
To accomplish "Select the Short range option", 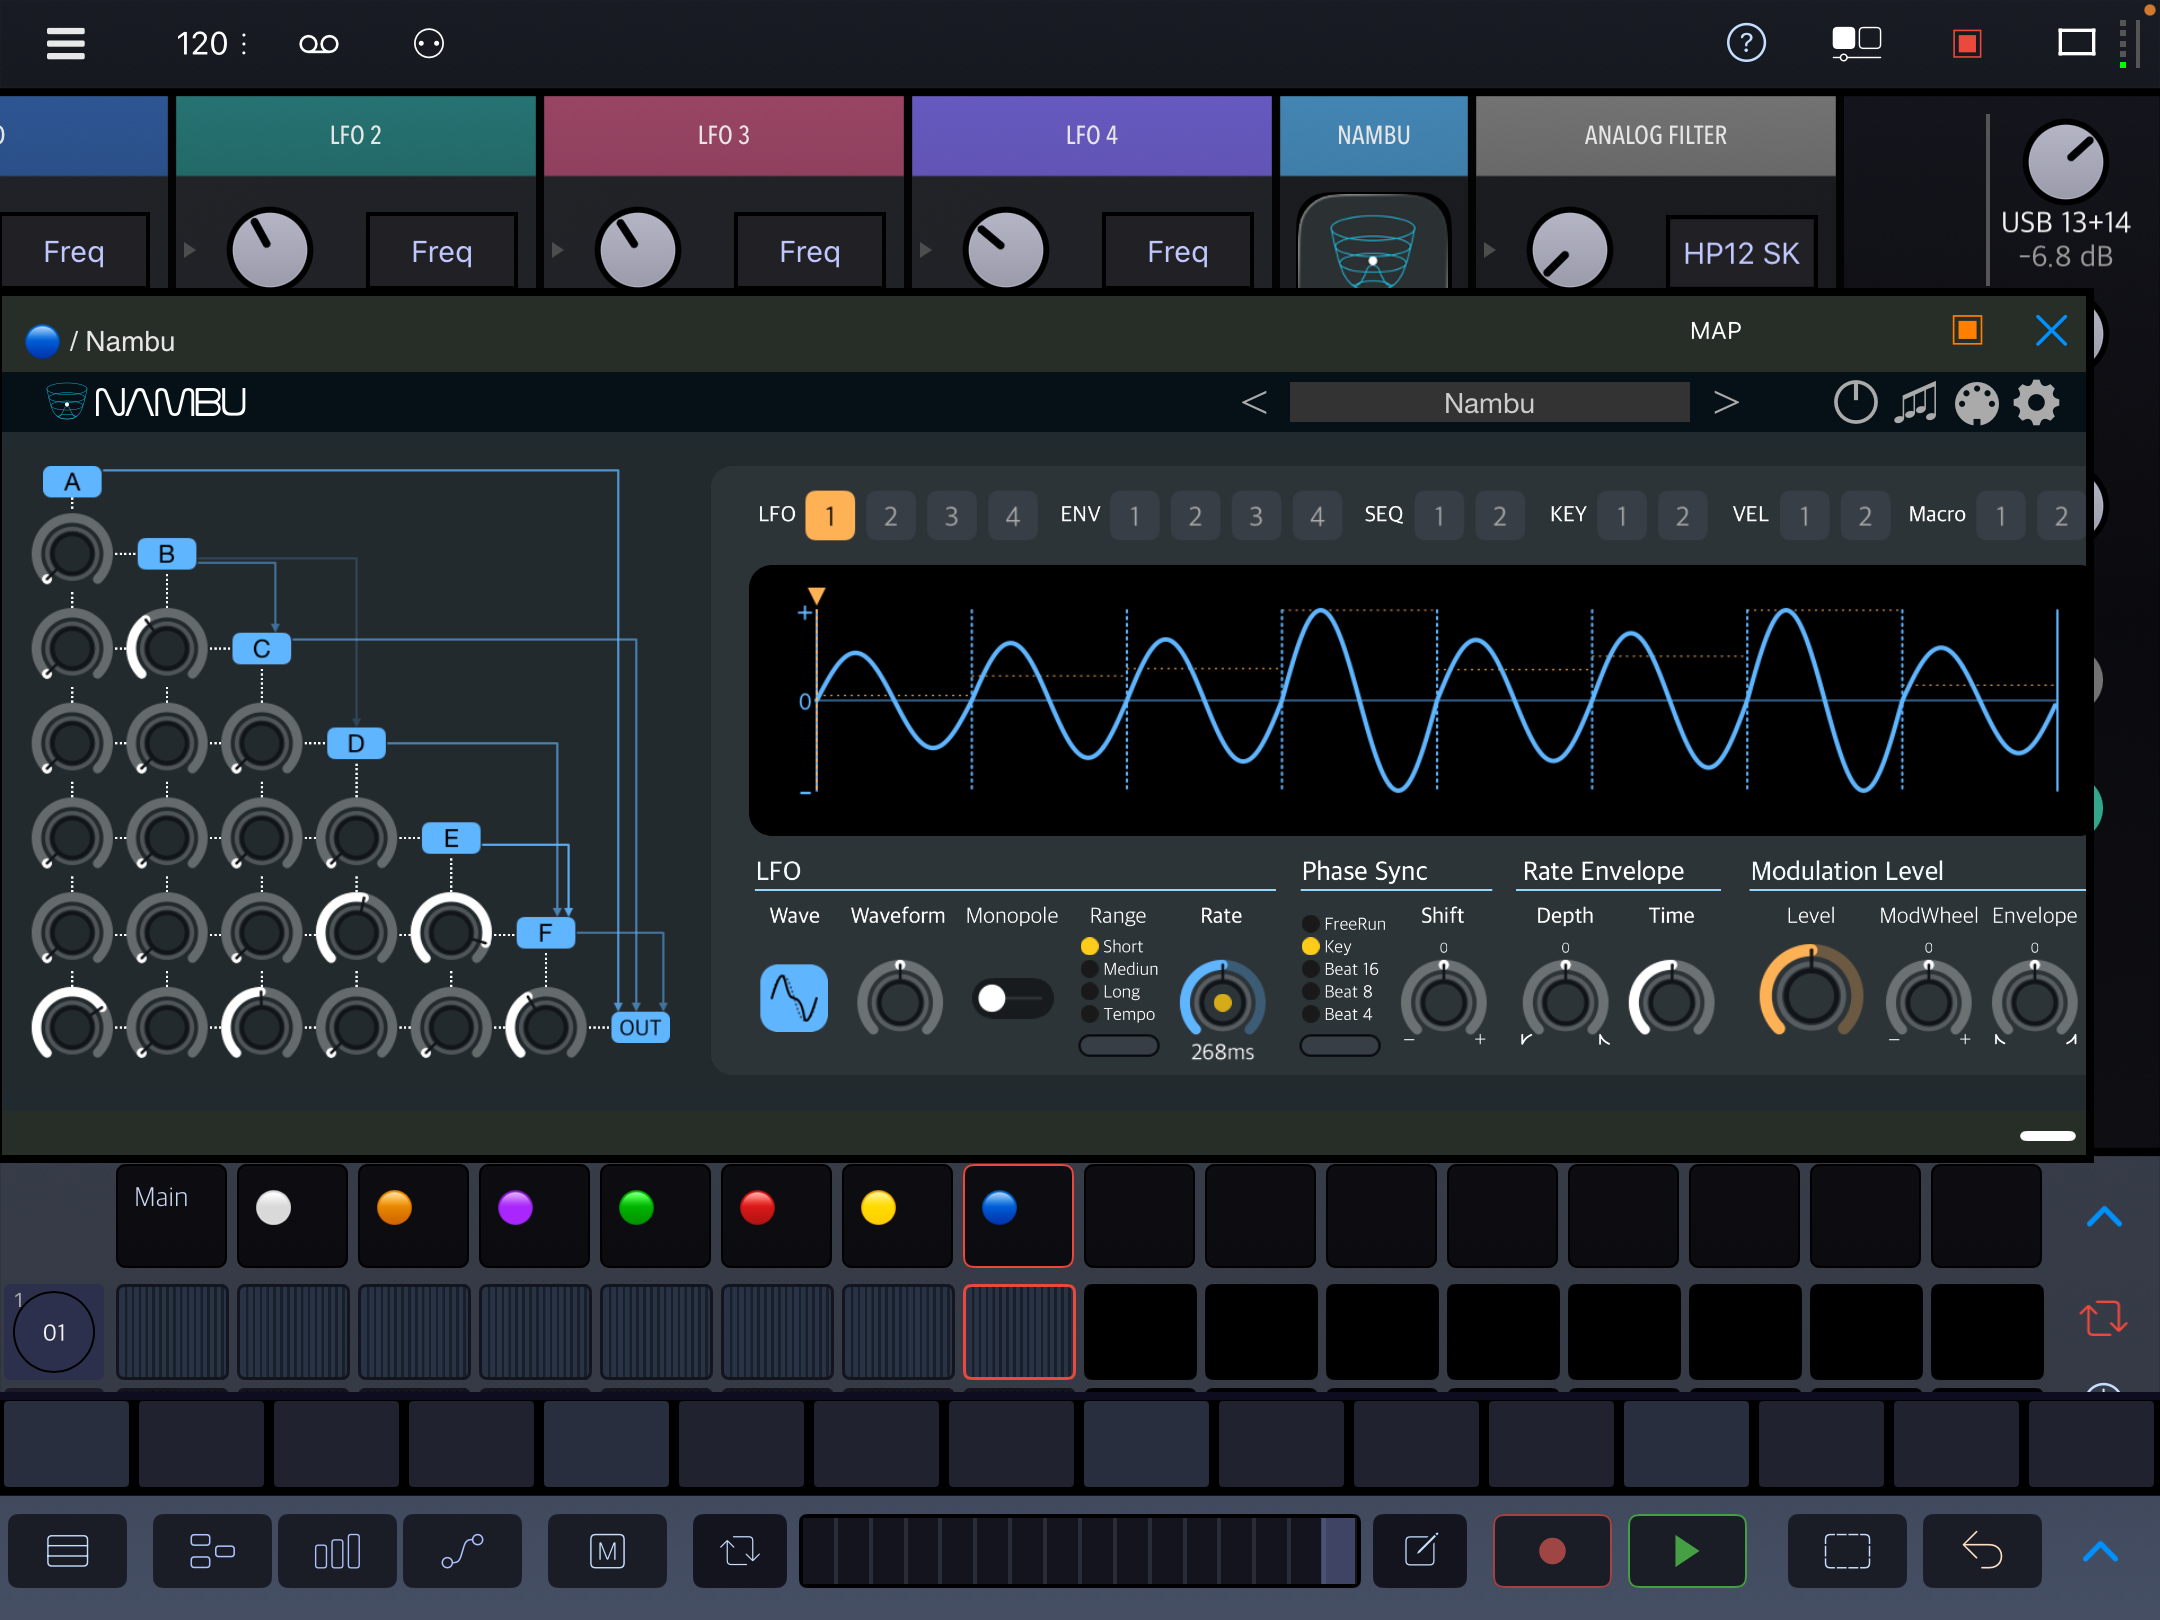I will click(1112, 946).
